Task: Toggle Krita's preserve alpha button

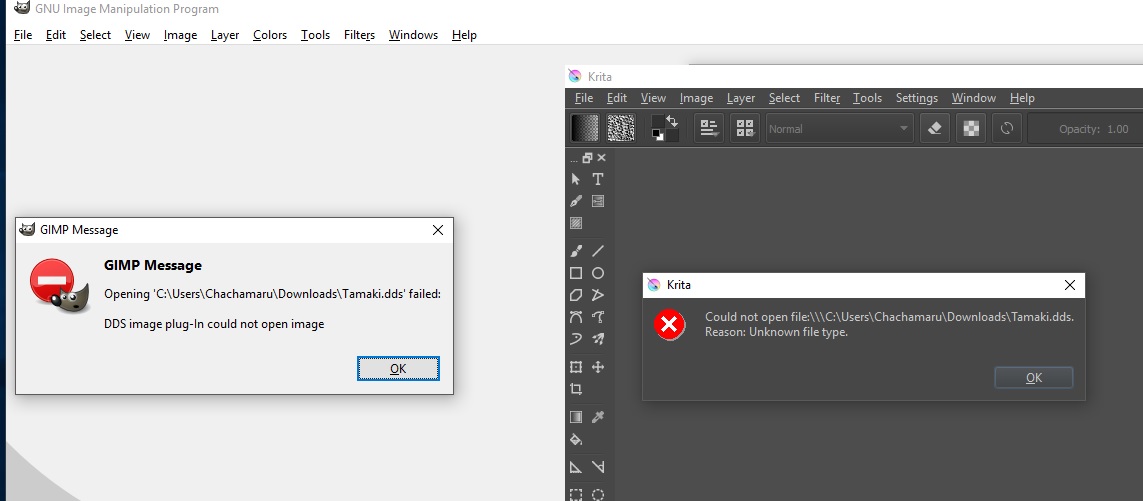Action: coord(971,128)
